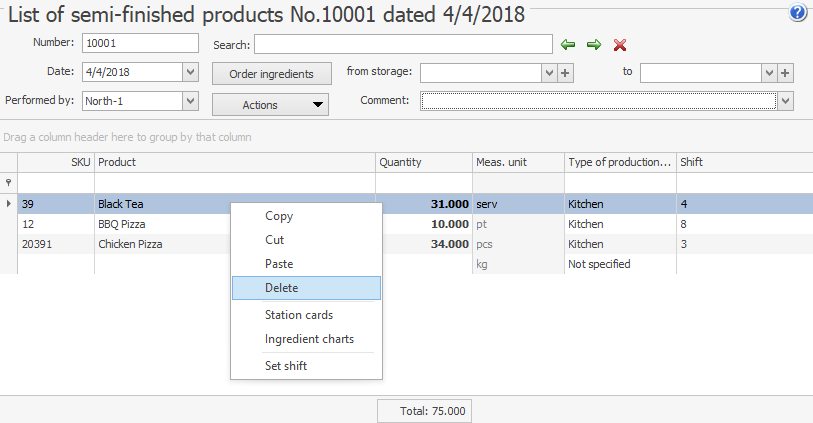Click the filter row pin icon
Screen dimensions: 813x423
pos(9,183)
